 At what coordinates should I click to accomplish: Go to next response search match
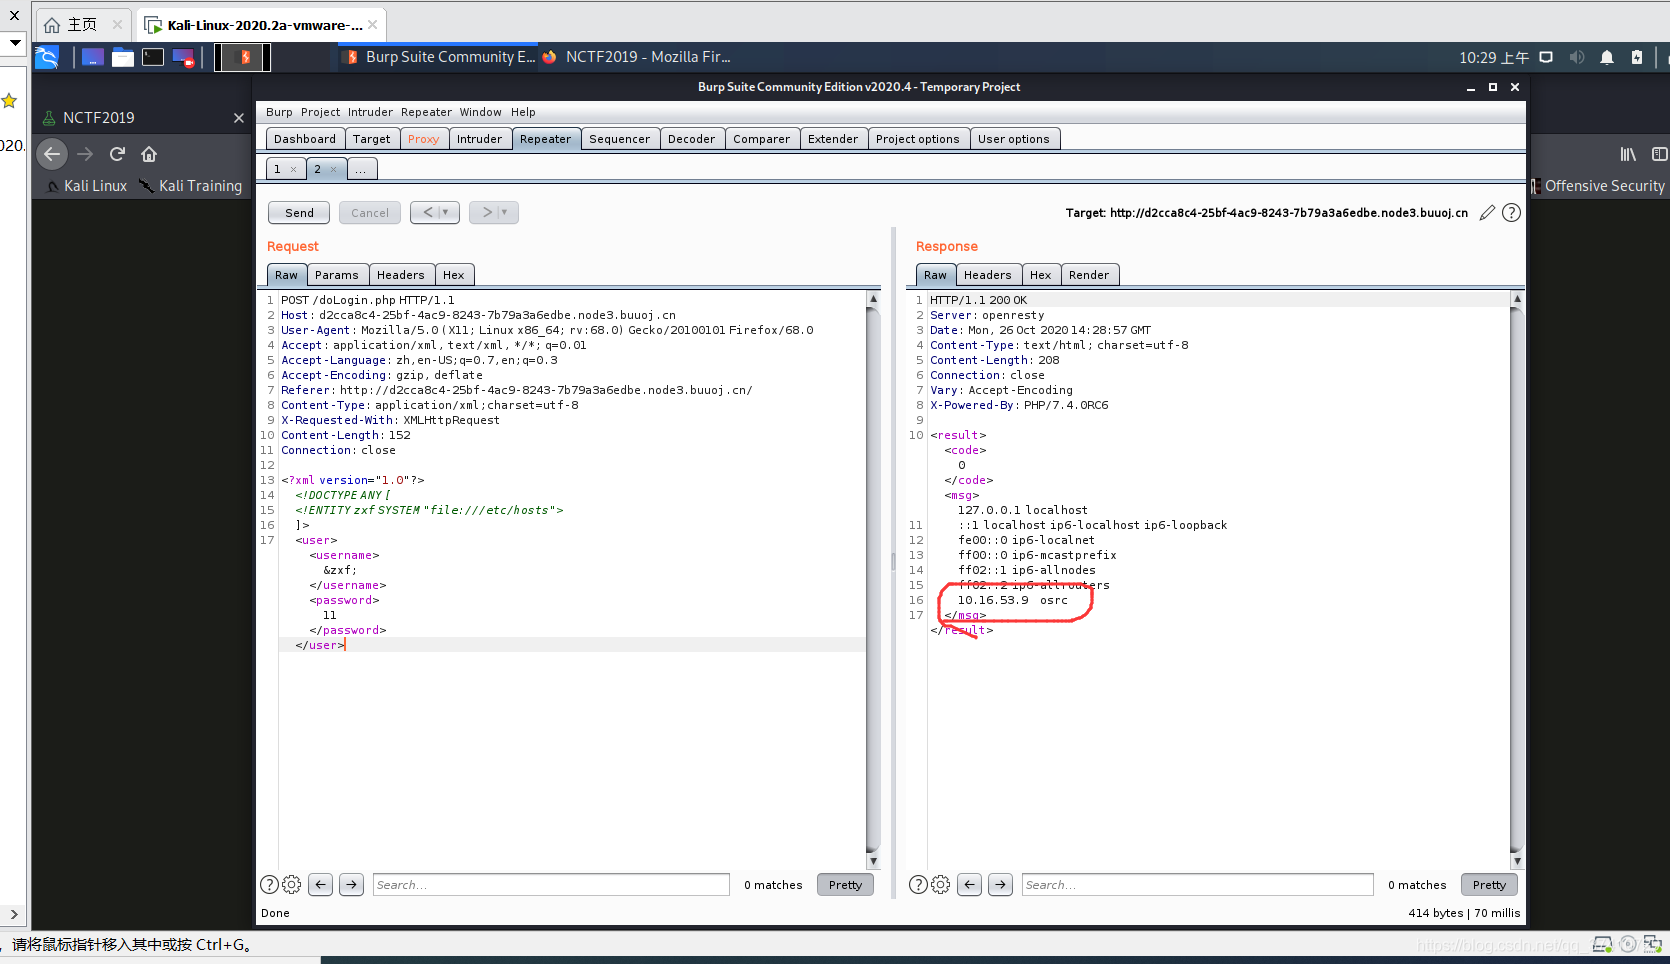pos(1000,884)
